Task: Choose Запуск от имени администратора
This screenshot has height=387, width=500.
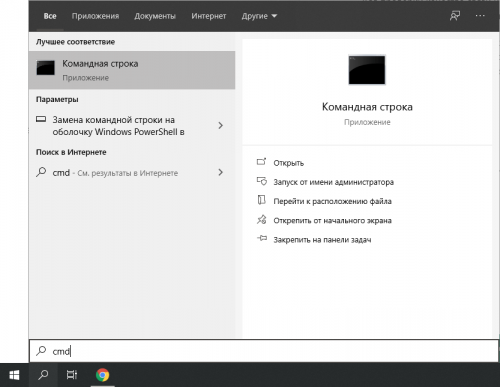Action: point(334,182)
